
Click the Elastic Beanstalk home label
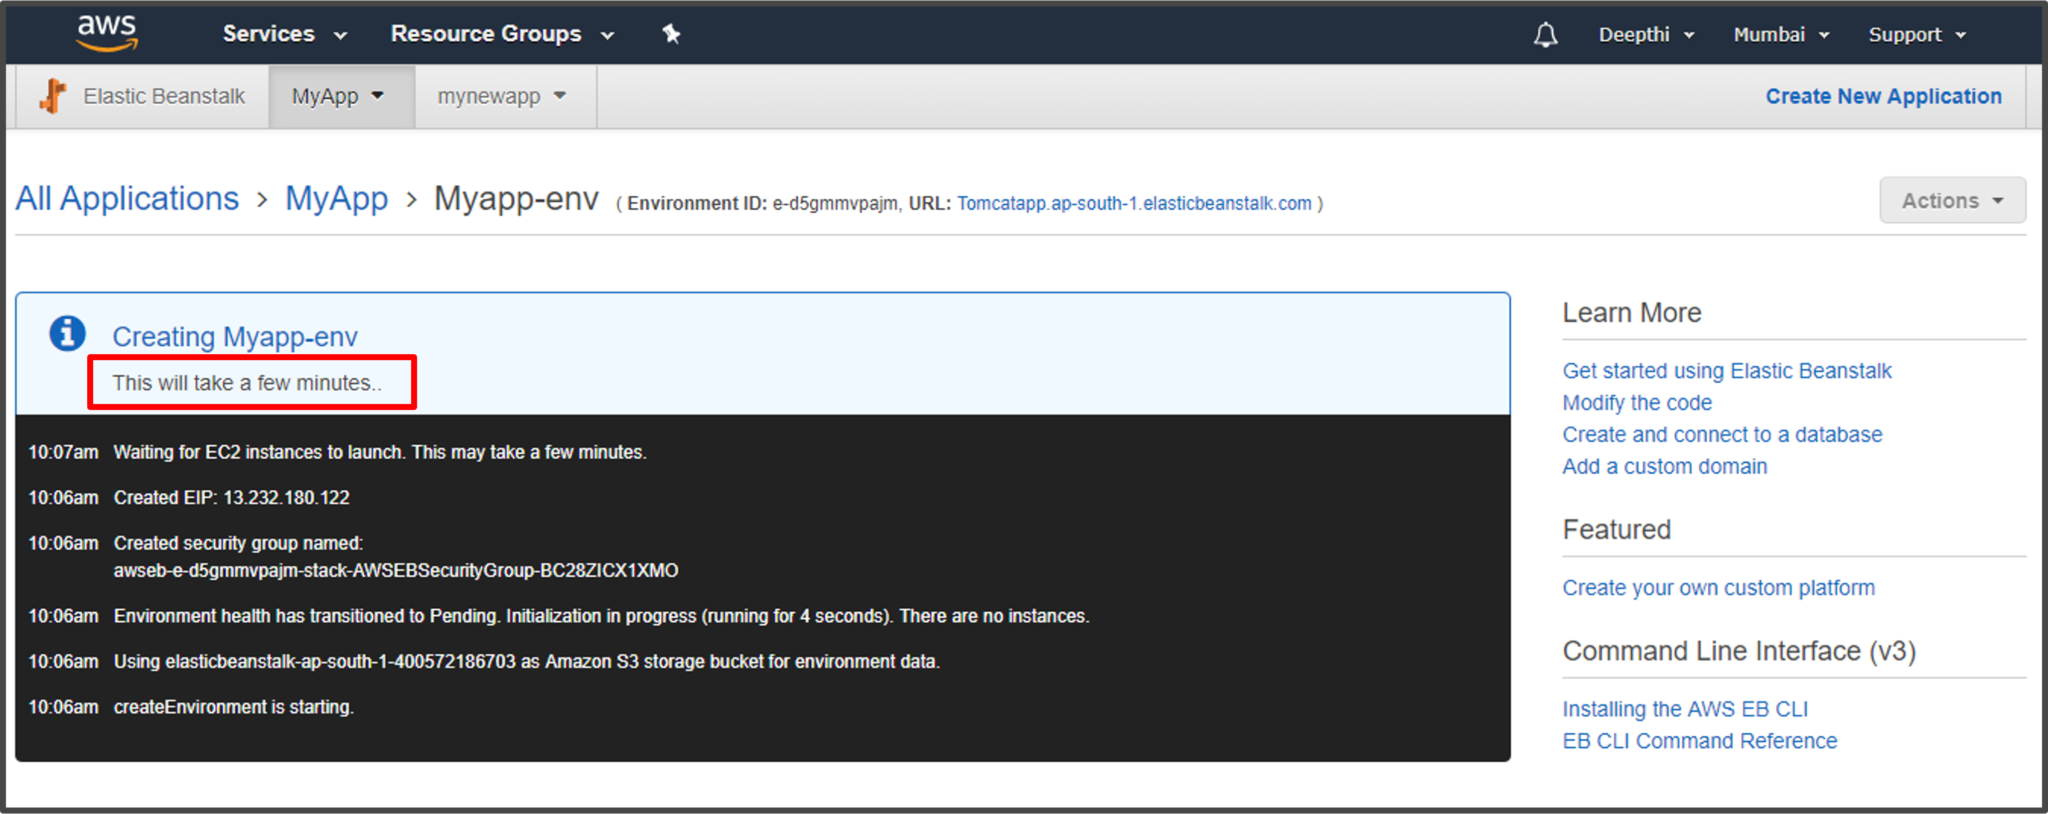click(164, 96)
